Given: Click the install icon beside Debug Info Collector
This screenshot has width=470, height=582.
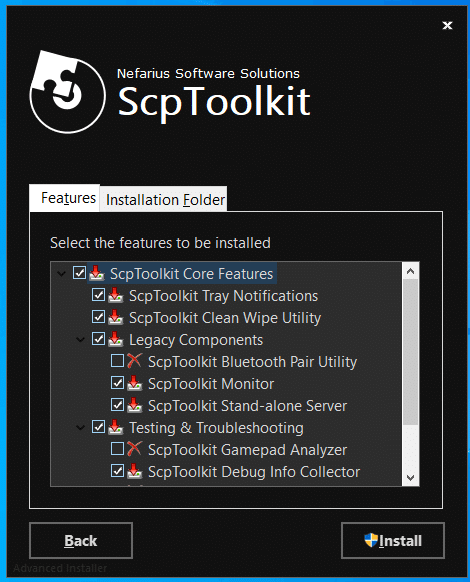Looking at the screenshot, I should (x=134, y=471).
